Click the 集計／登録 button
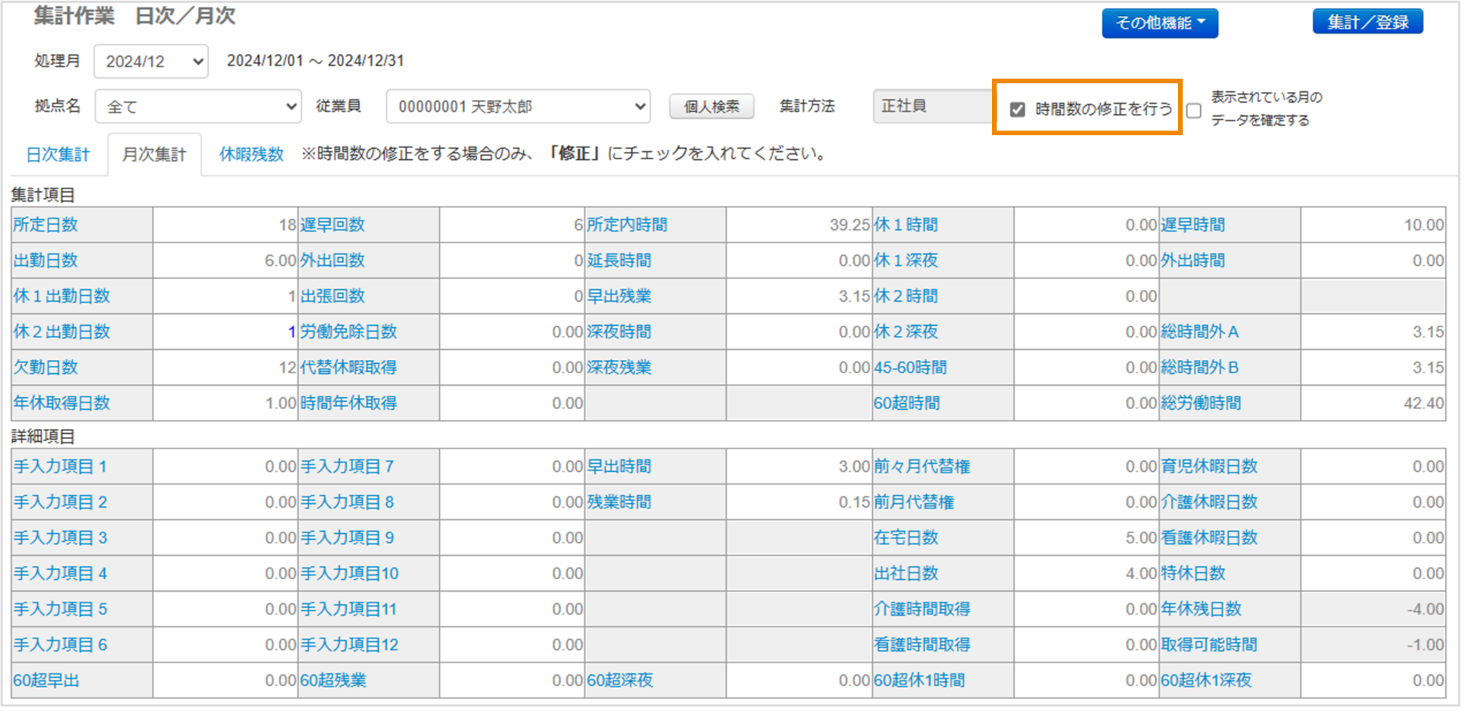The image size is (1466, 713). pyautogui.click(x=1367, y=22)
